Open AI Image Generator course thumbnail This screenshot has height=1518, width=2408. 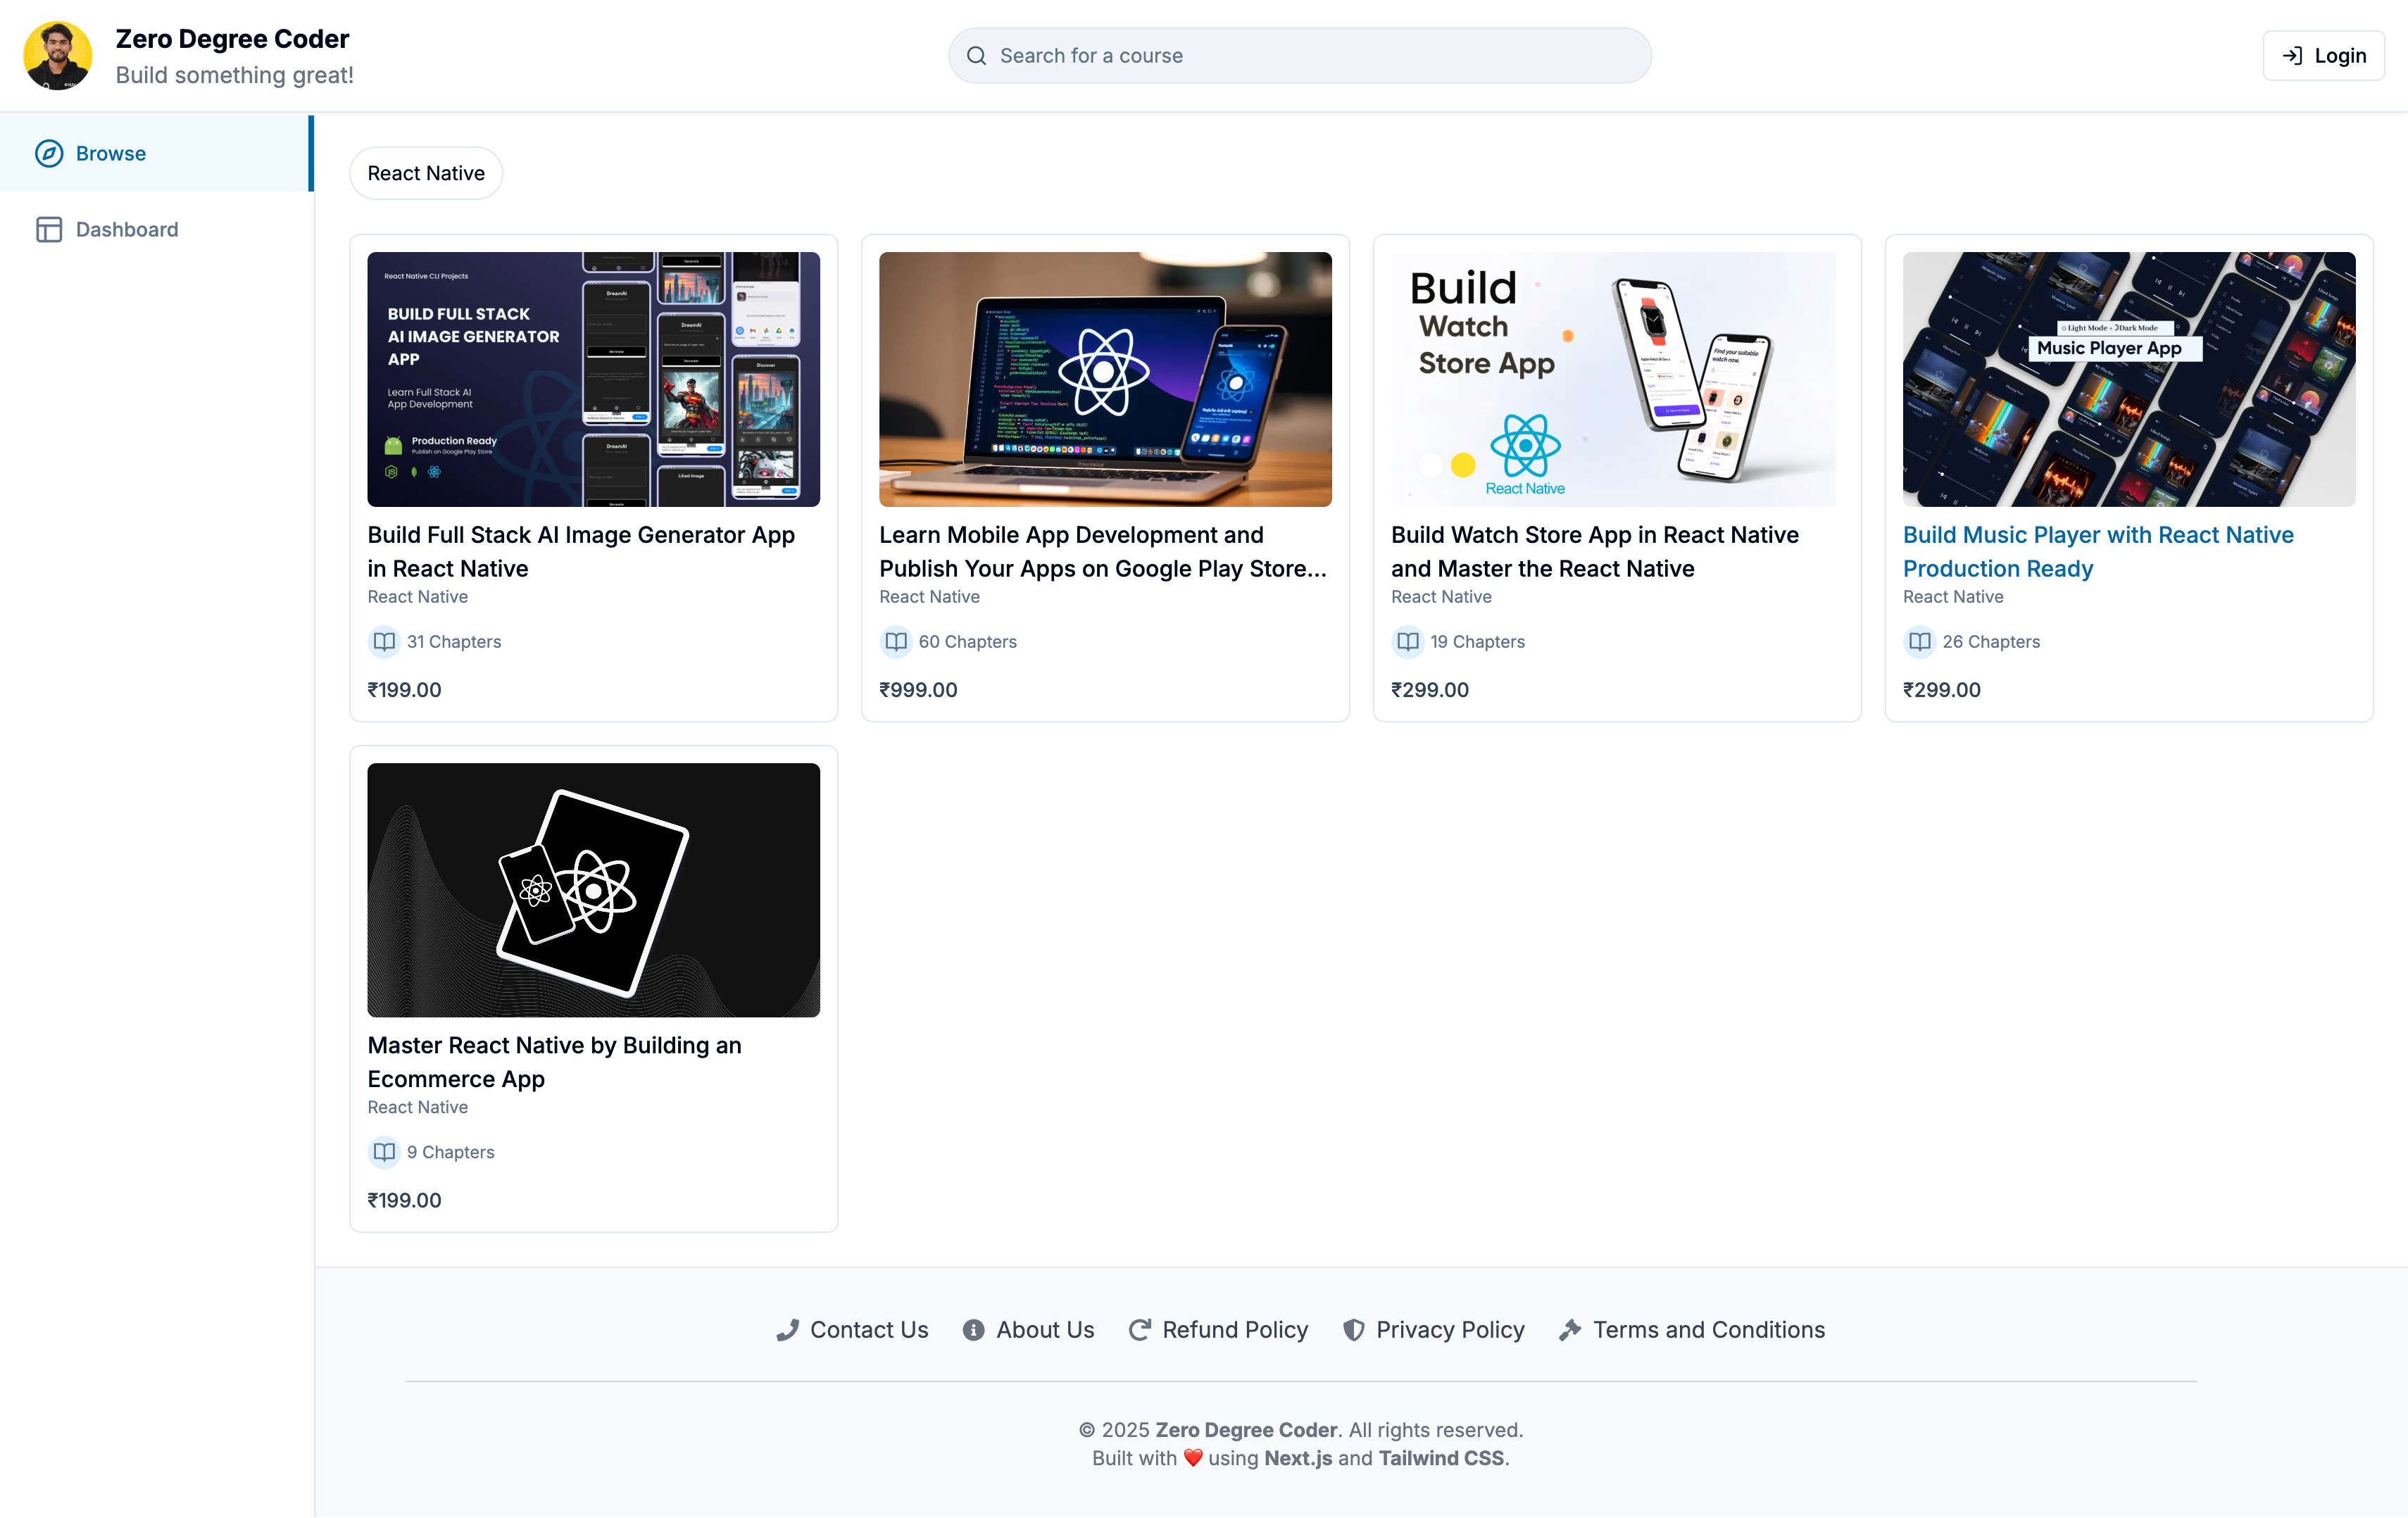point(593,379)
